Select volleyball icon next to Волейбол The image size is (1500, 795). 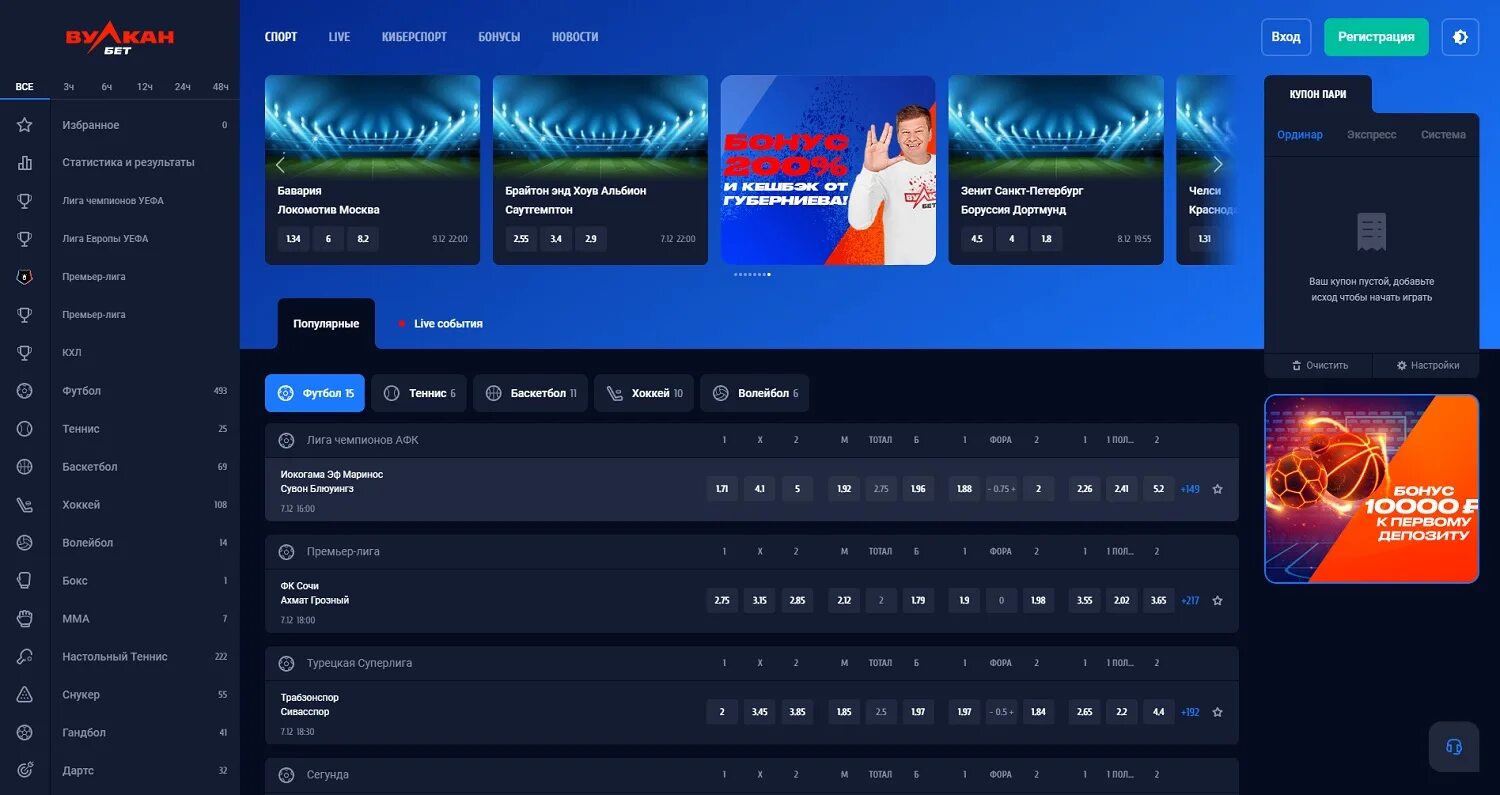point(25,543)
